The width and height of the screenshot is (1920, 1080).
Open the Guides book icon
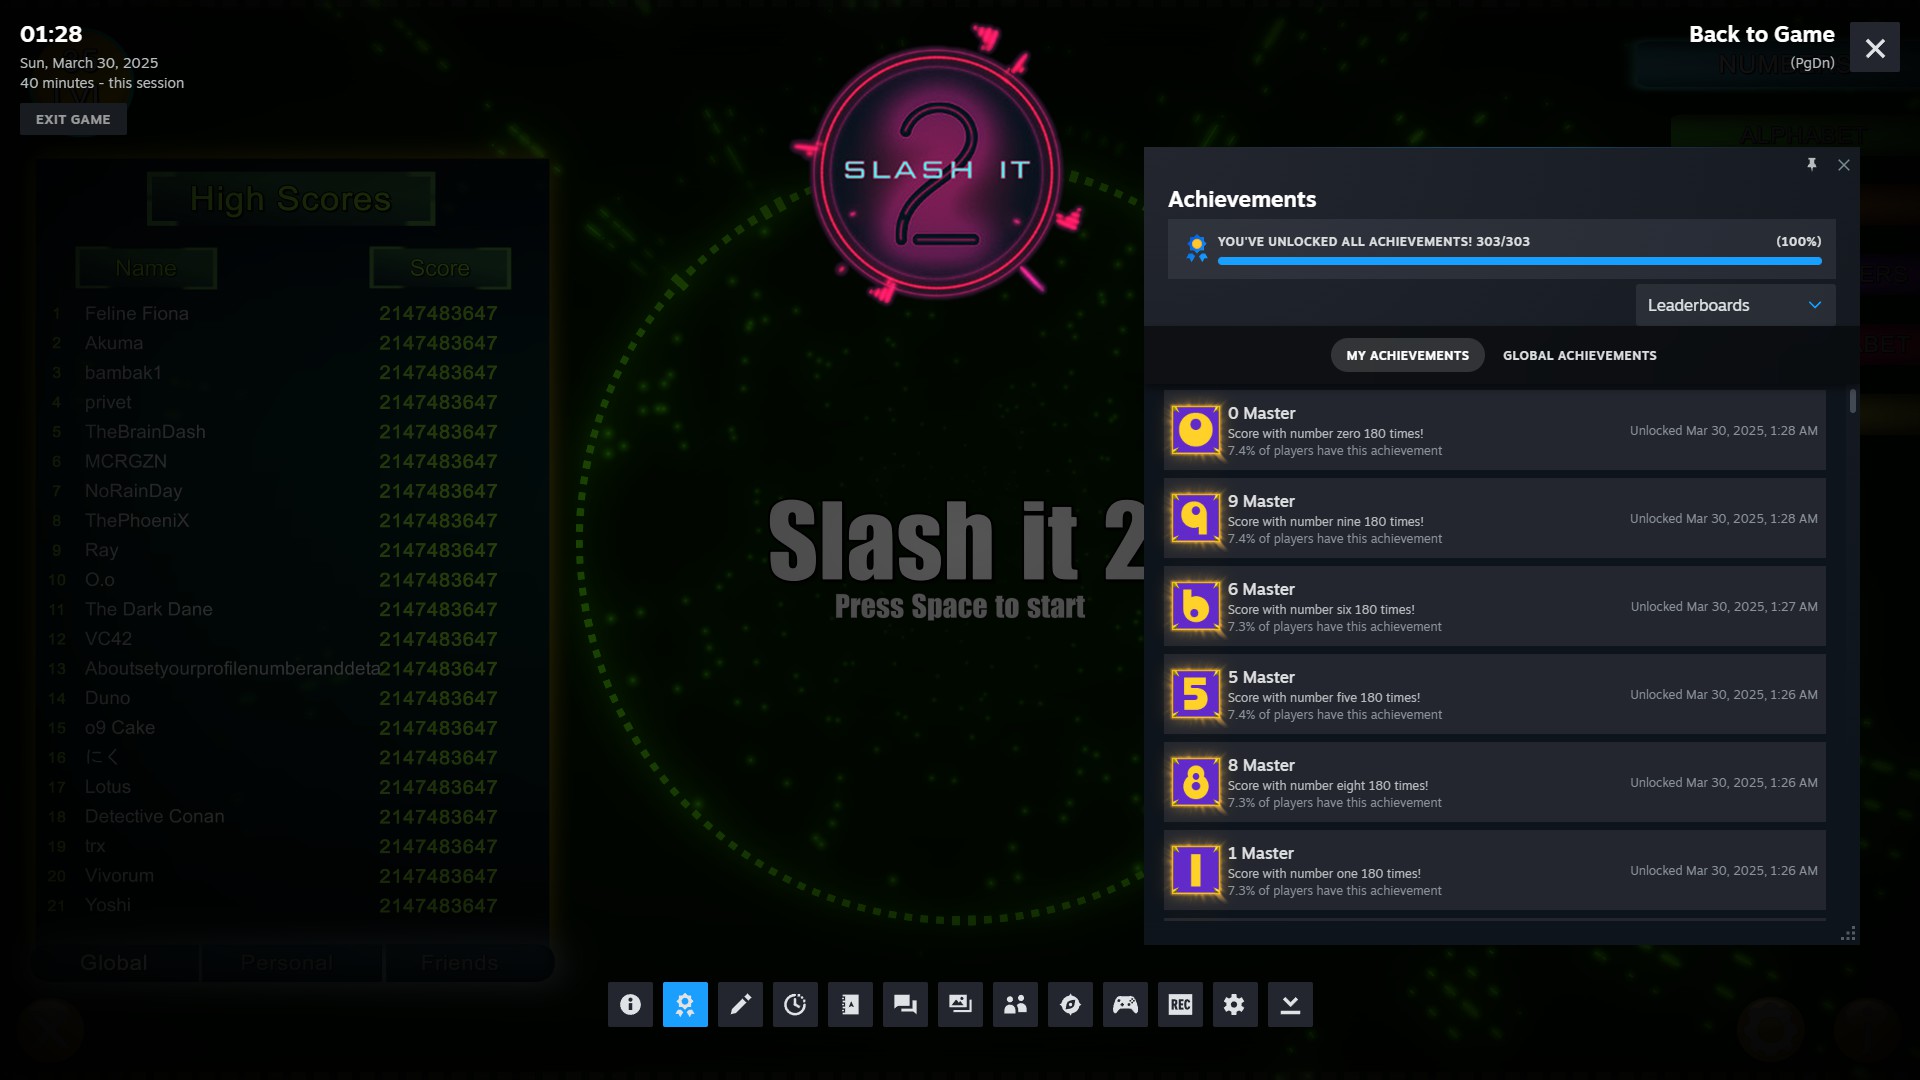point(850,1004)
